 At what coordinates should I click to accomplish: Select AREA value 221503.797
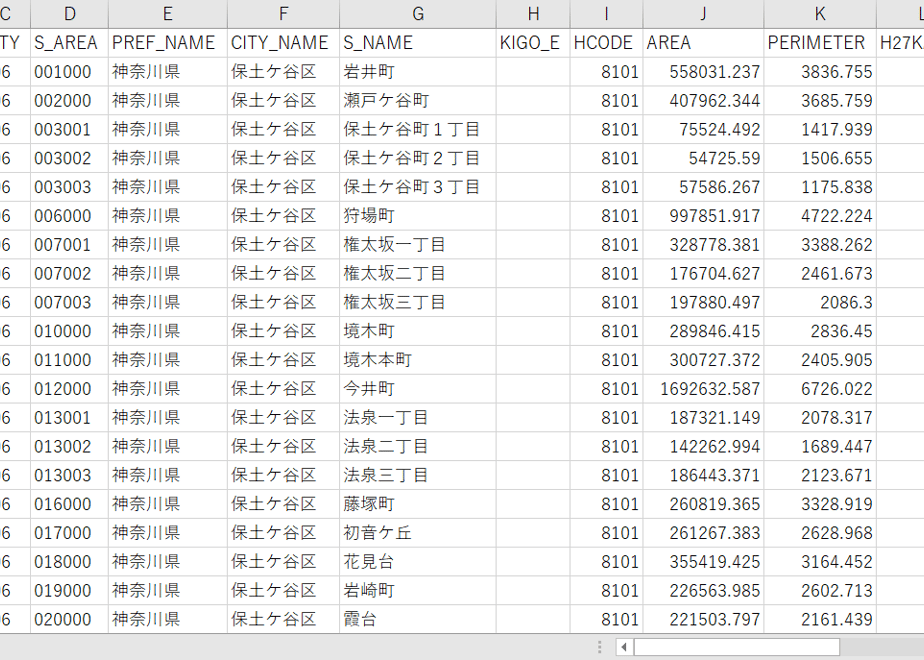[704, 620]
